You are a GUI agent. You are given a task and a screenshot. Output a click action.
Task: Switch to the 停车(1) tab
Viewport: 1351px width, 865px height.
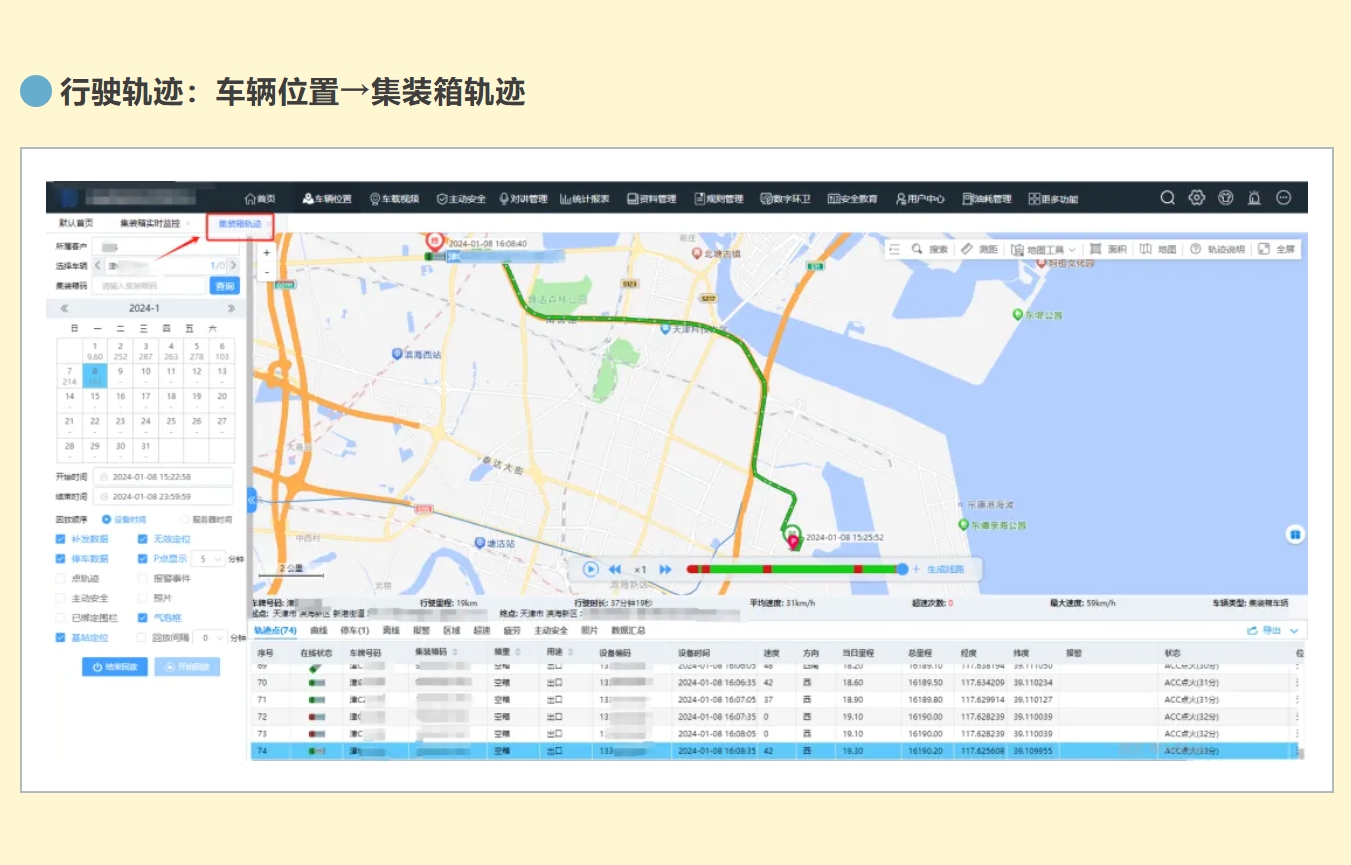(355, 631)
